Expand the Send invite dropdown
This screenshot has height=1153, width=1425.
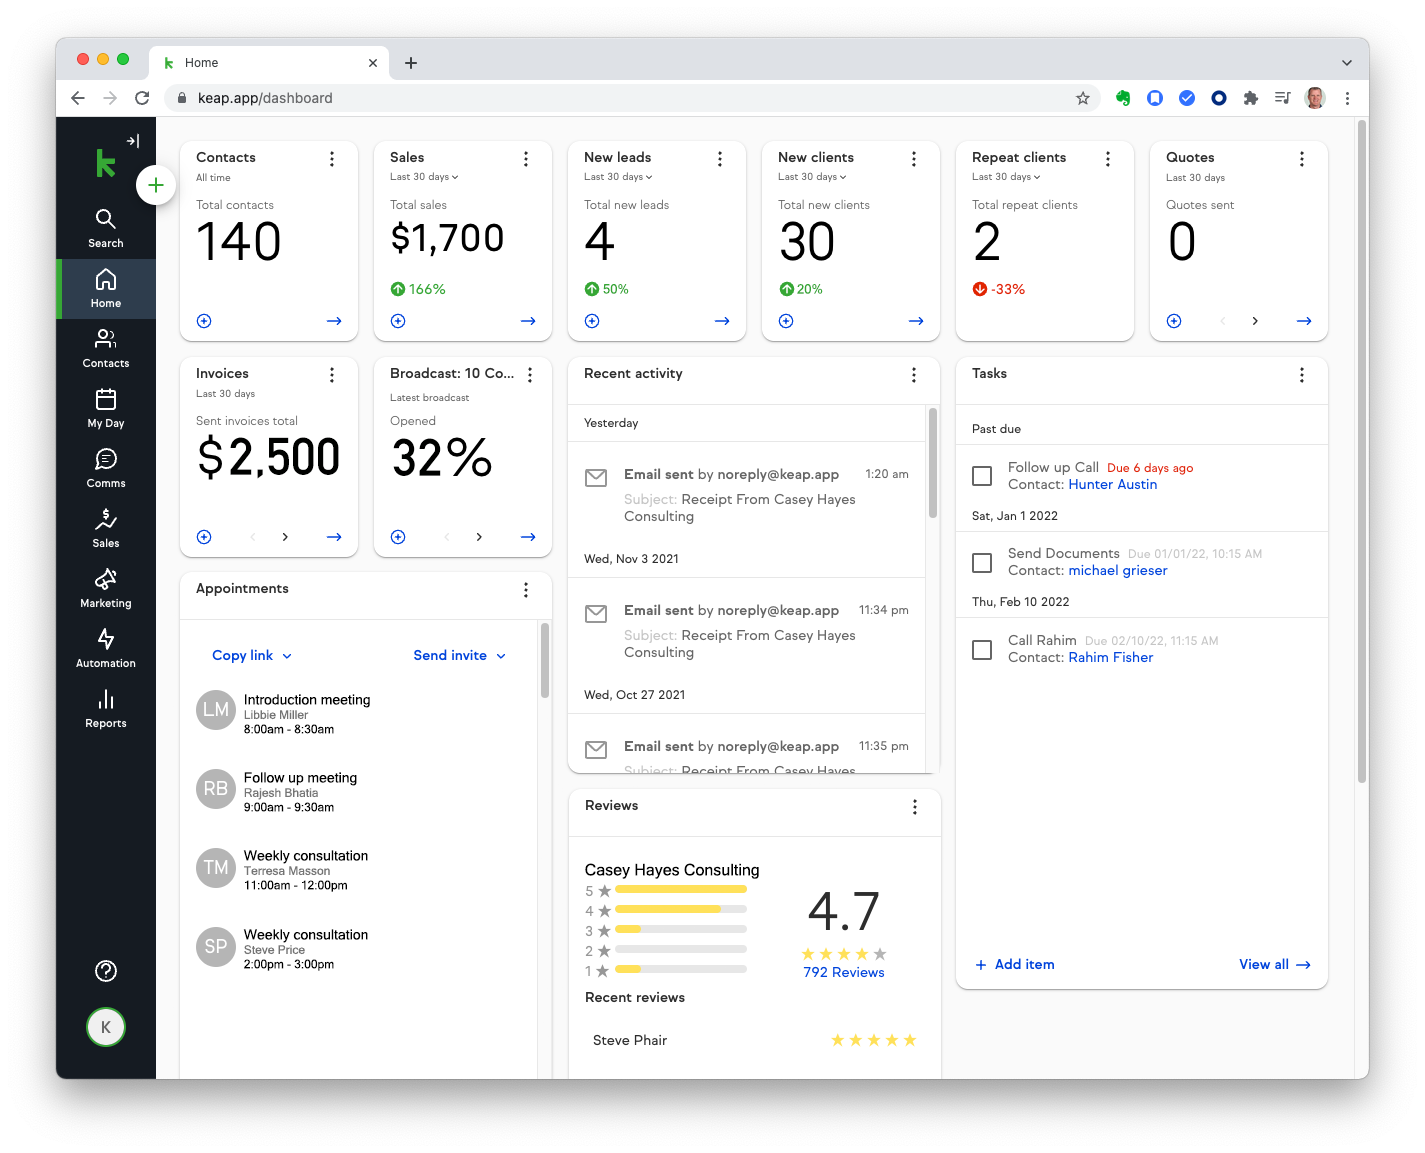click(x=460, y=656)
